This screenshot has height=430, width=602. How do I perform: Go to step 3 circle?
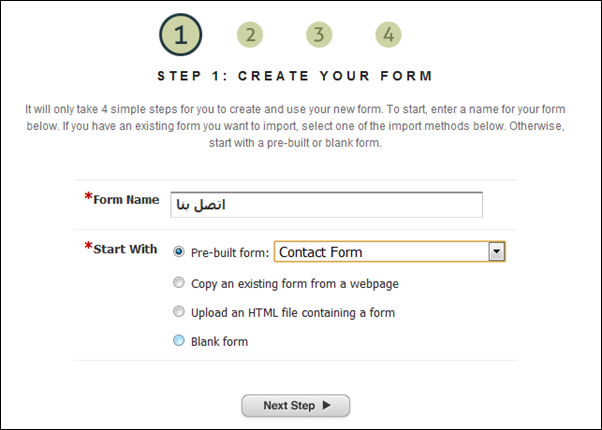318,36
